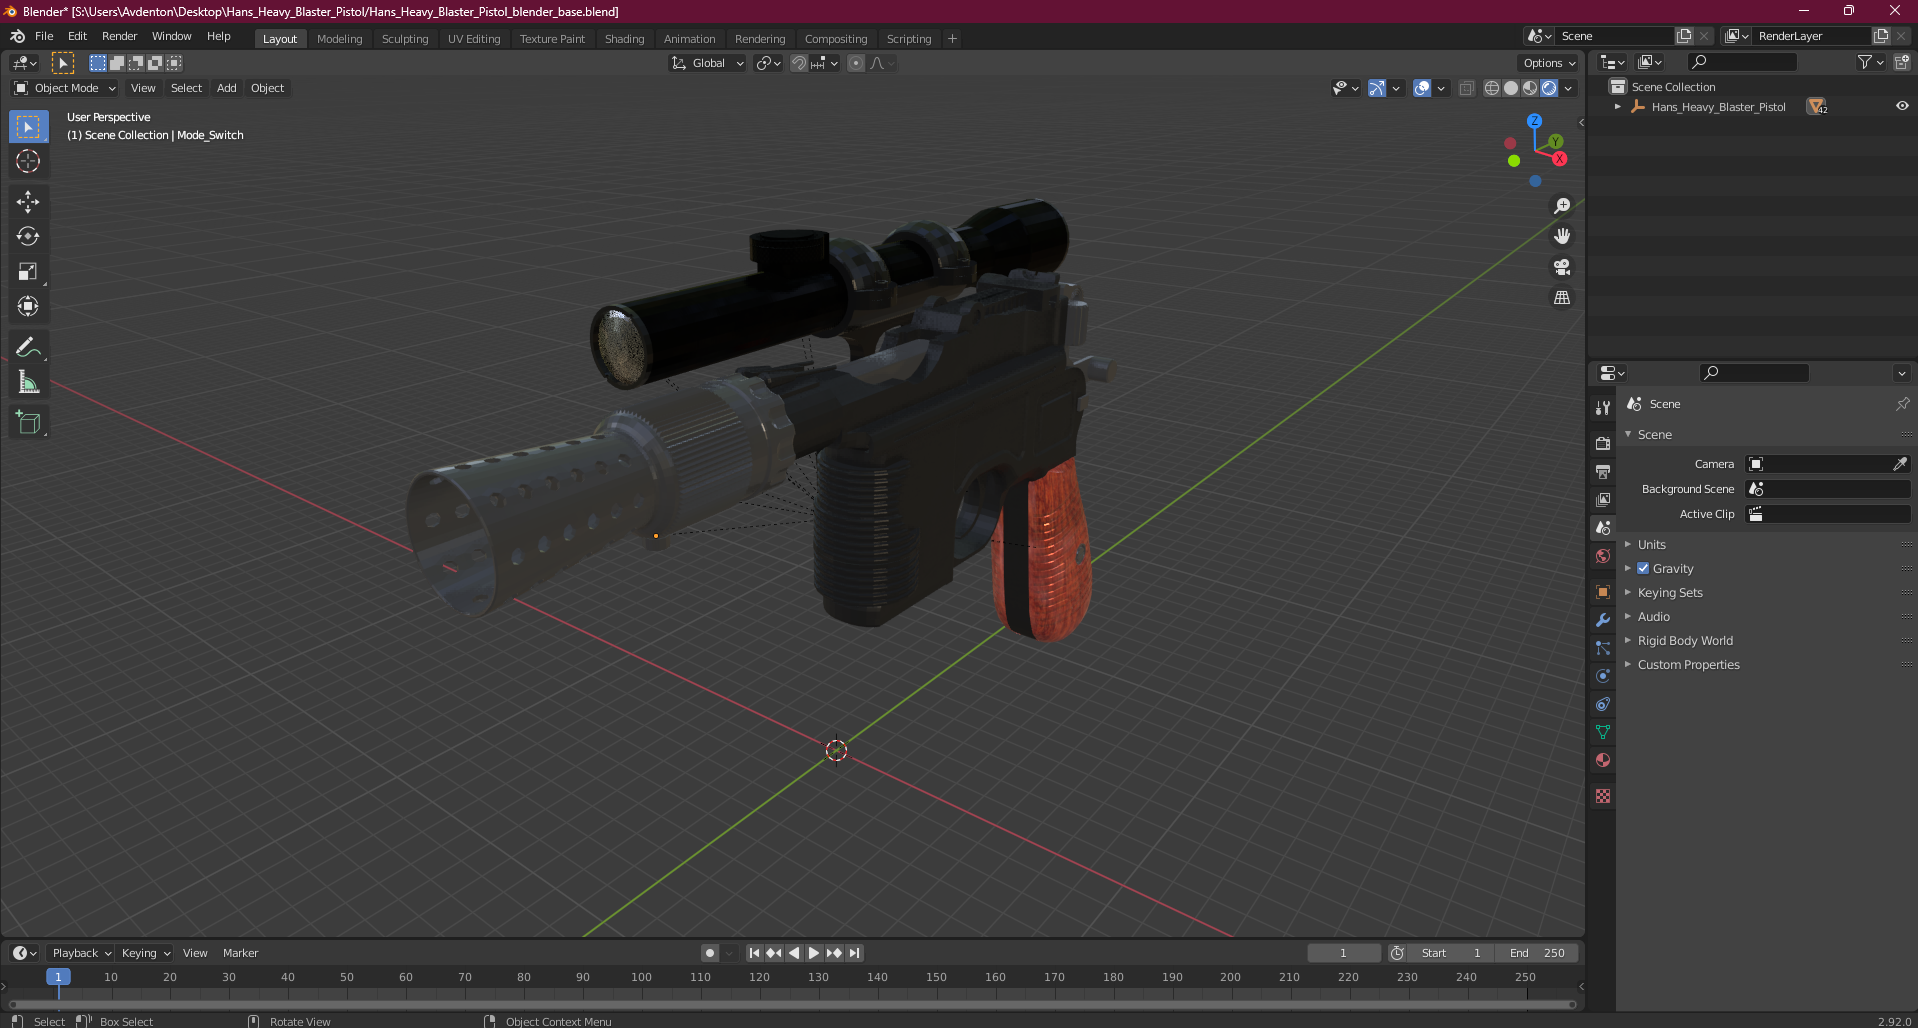The width and height of the screenshot is (1918, 1028).
Task: Select the Add Cube tool
Action: pyautogui.click(x=28, y=423)
